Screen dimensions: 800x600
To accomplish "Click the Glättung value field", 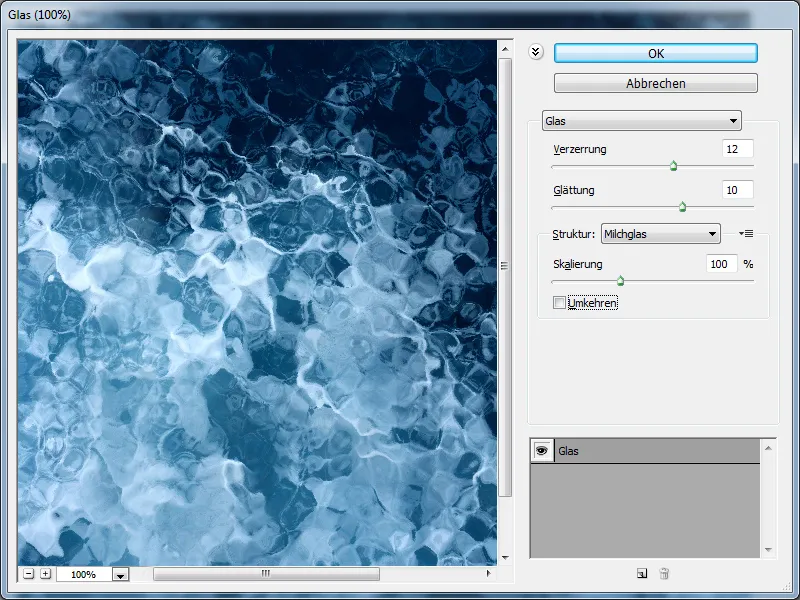I will (738, 190).
